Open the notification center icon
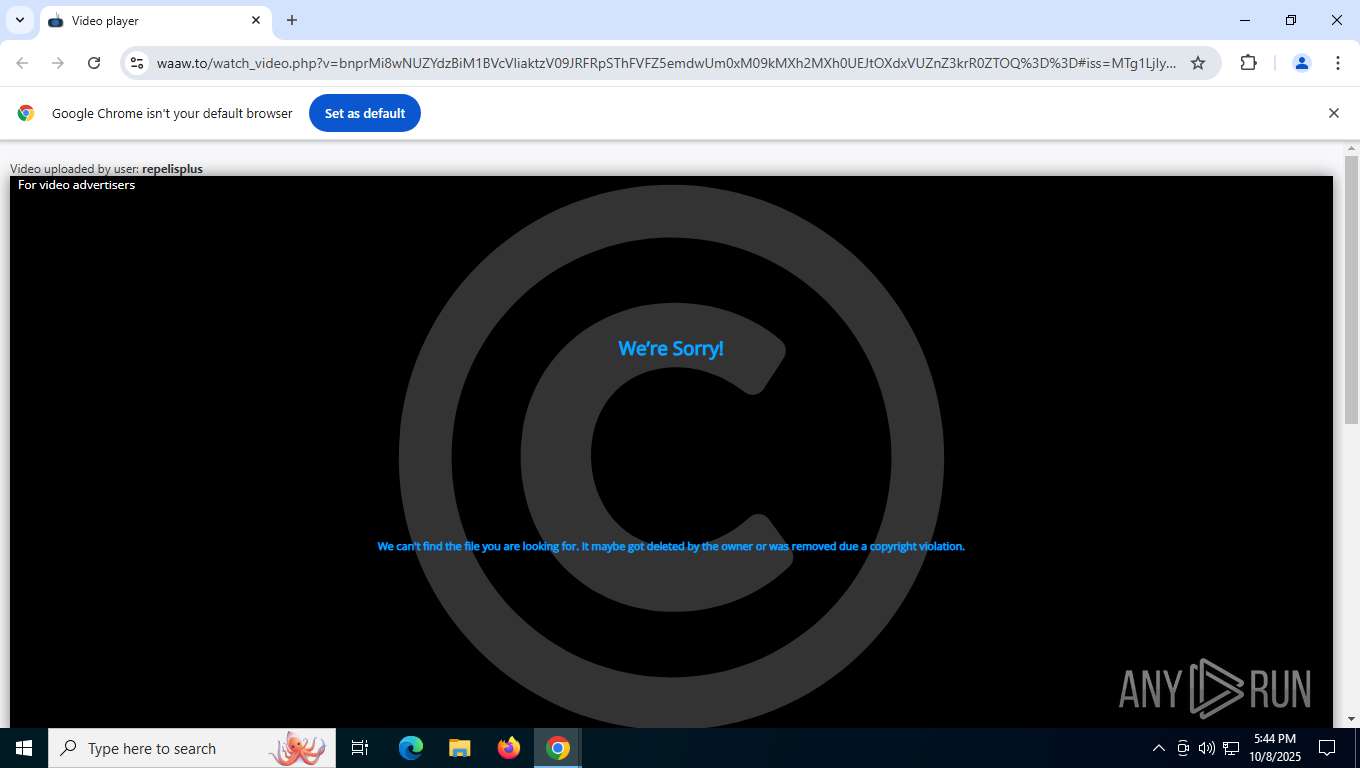 (x=1328, y=748)
